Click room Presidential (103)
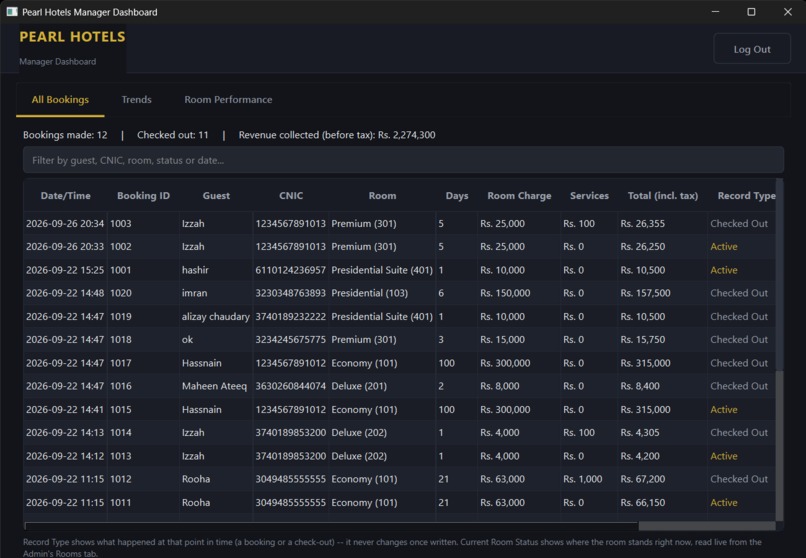Viewport: 806px width, 558px height. [369, 293]
